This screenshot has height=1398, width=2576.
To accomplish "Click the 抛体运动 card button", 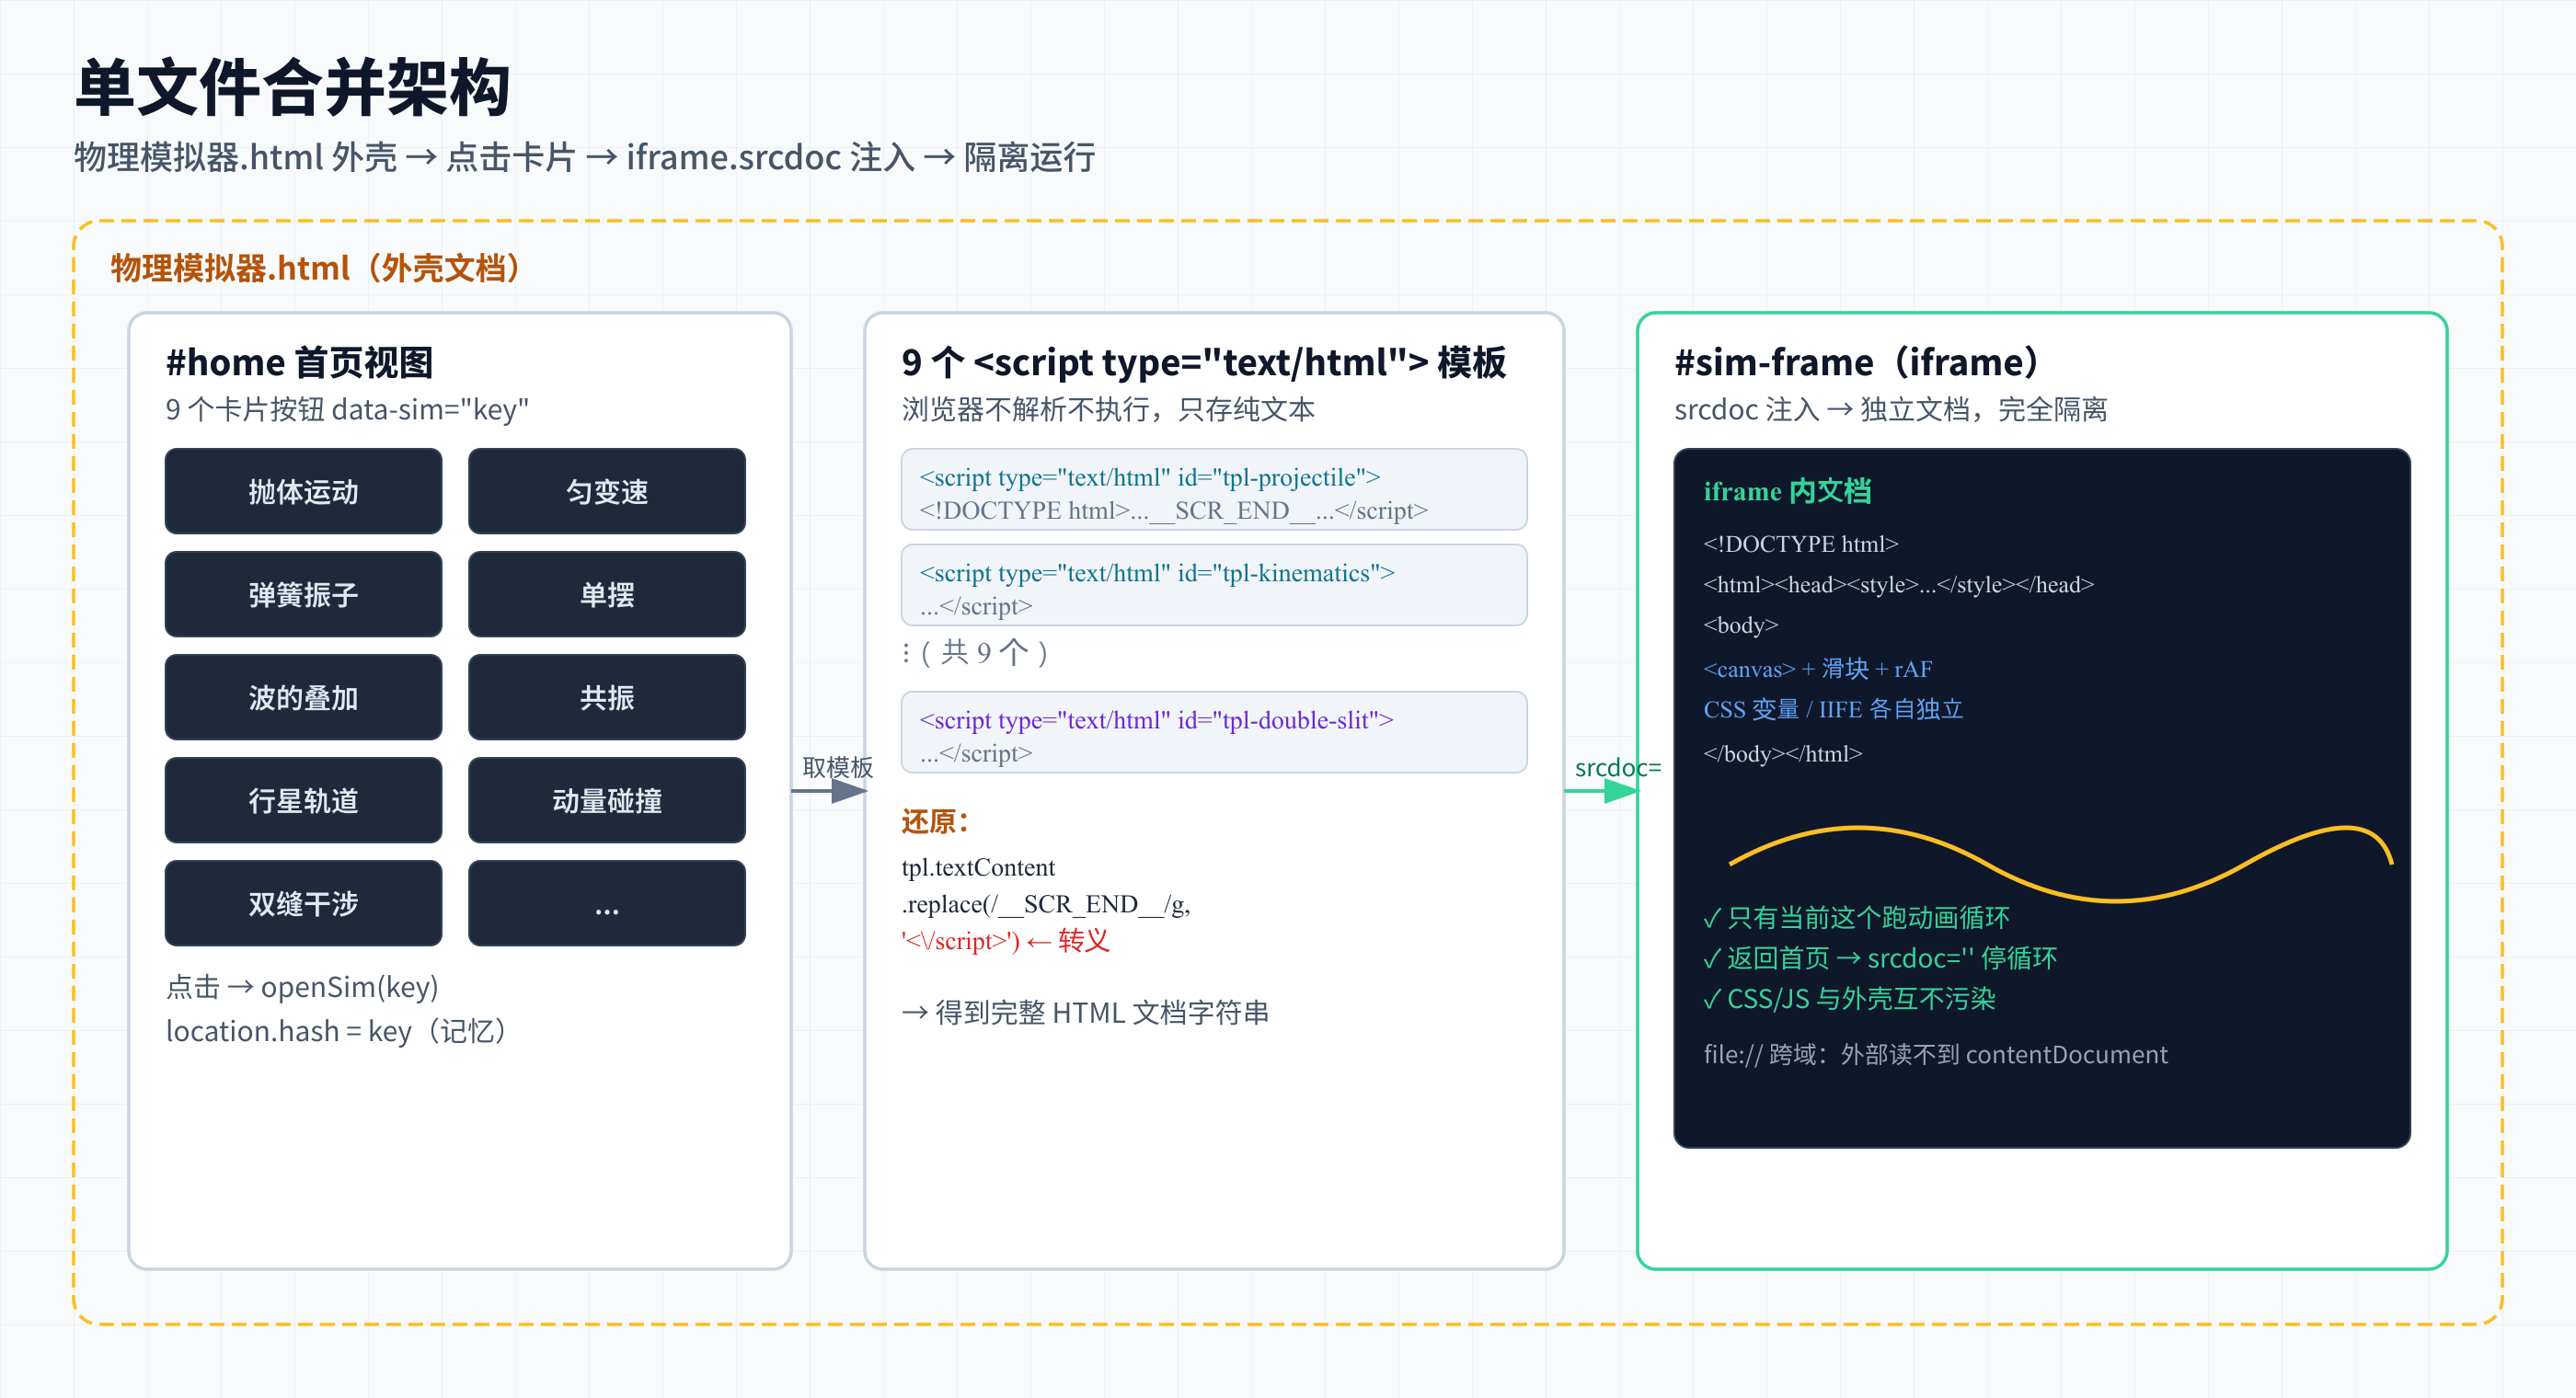I will 303,491.
